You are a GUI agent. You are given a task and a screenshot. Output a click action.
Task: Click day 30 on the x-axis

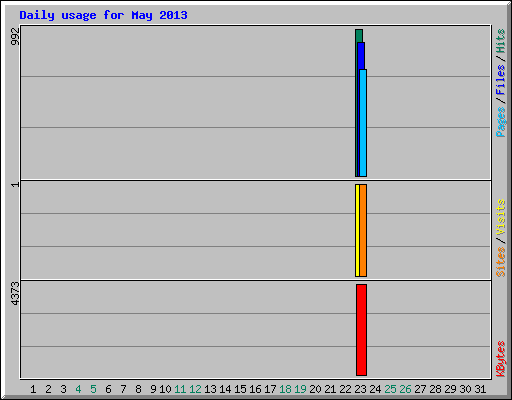click(465, 389)
